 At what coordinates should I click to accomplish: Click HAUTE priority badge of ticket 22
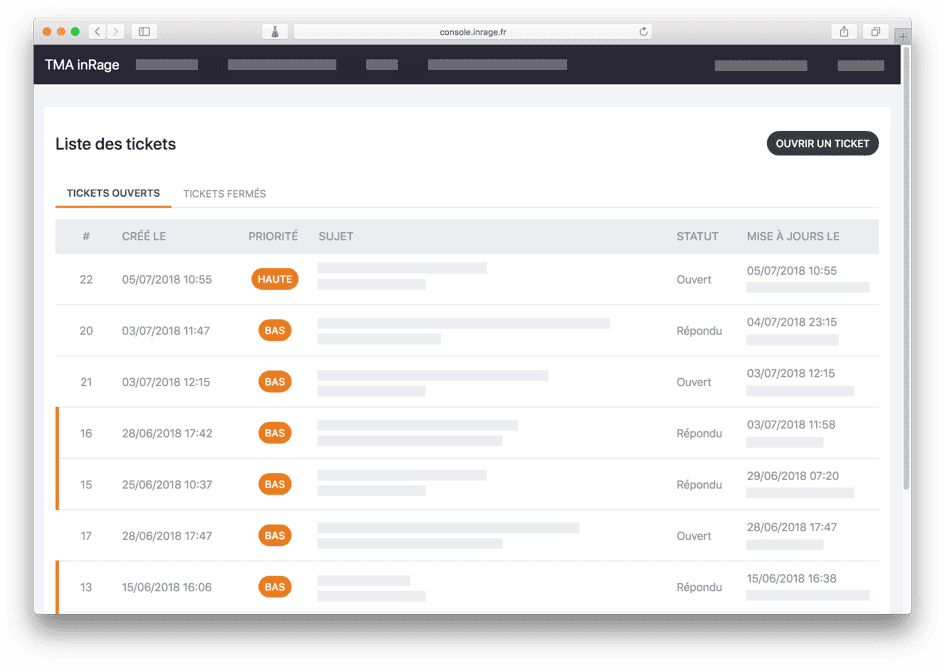[275, 279]
